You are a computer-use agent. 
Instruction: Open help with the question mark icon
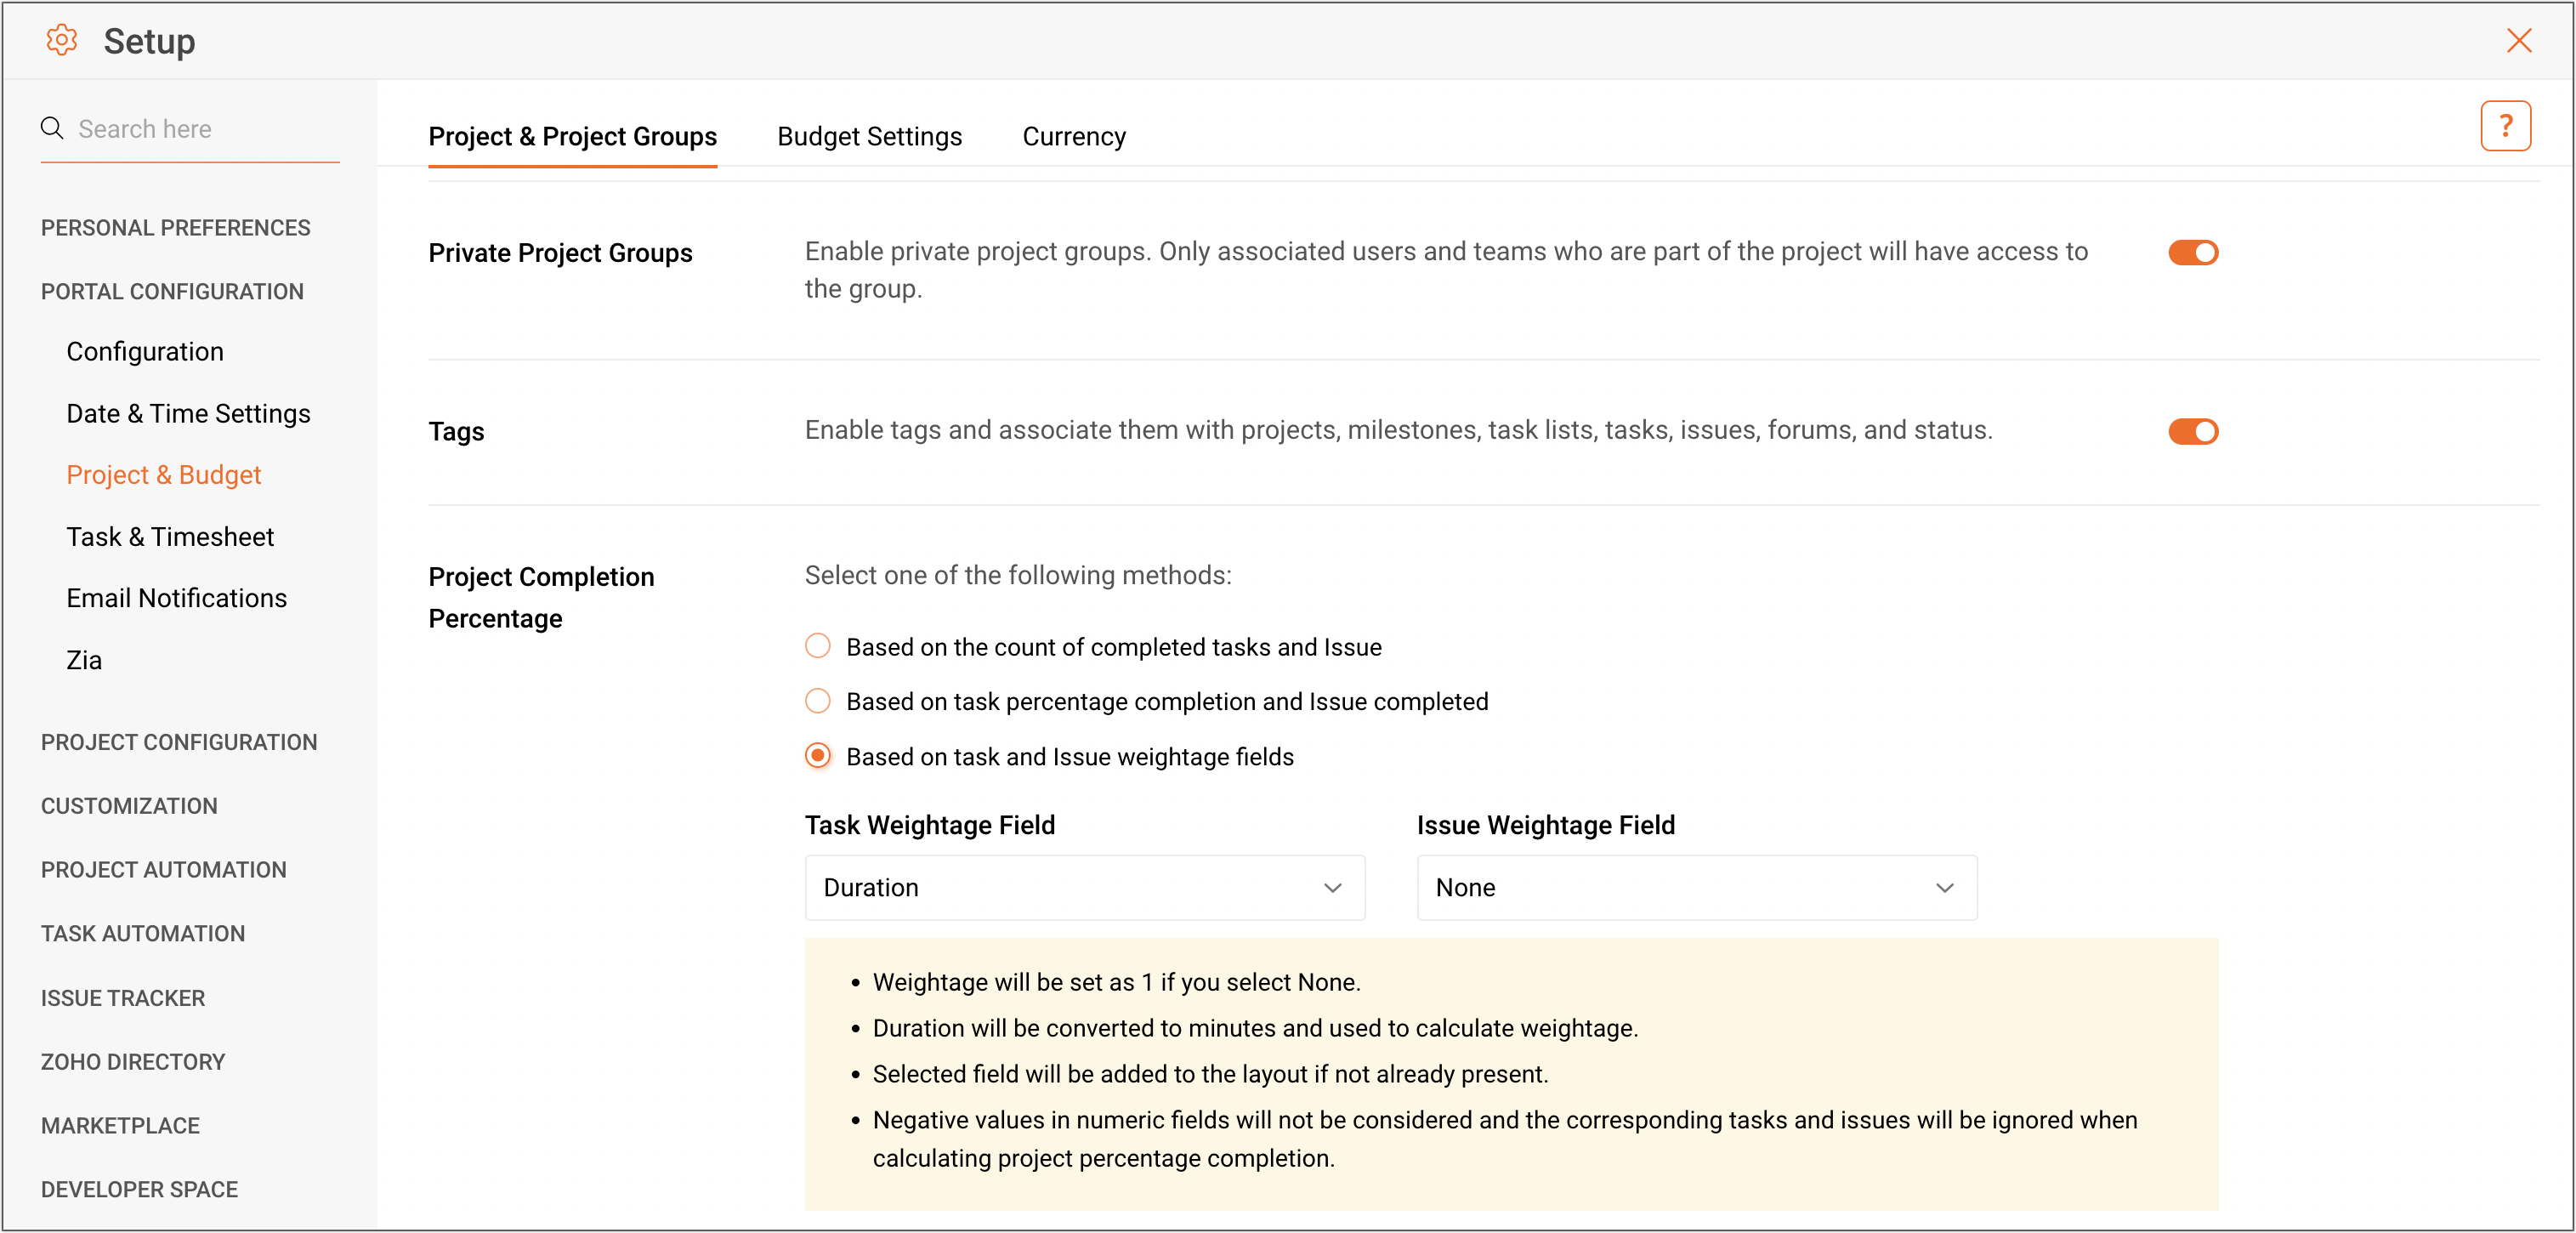coord(2505,126)
